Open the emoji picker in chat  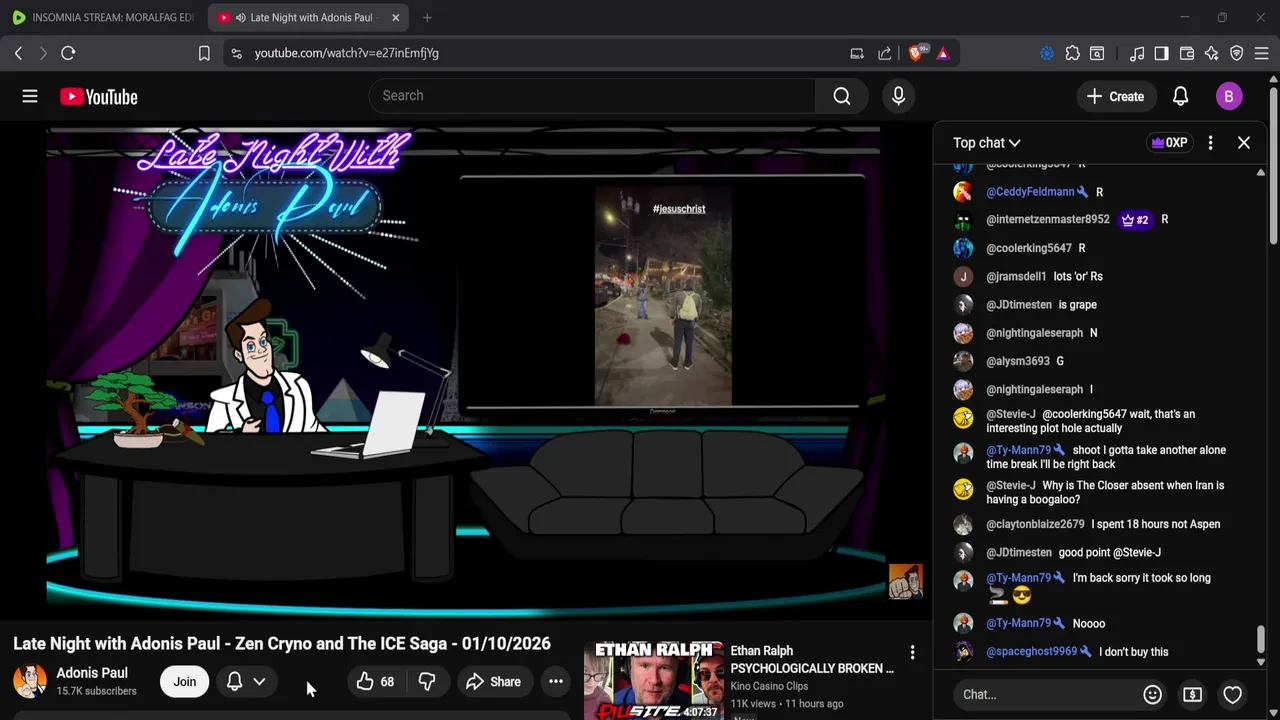[x=1152, y=694]
